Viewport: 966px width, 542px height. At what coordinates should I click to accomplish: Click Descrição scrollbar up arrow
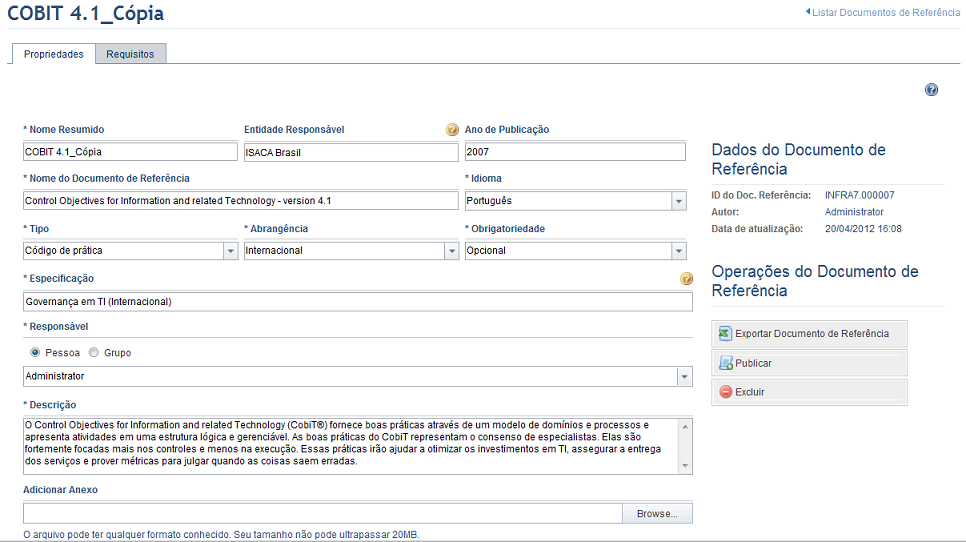pos(685,426)
